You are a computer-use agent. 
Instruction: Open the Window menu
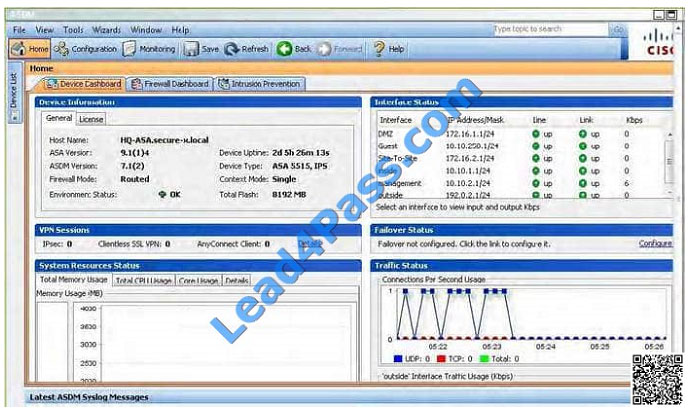(x=146, y=30)
